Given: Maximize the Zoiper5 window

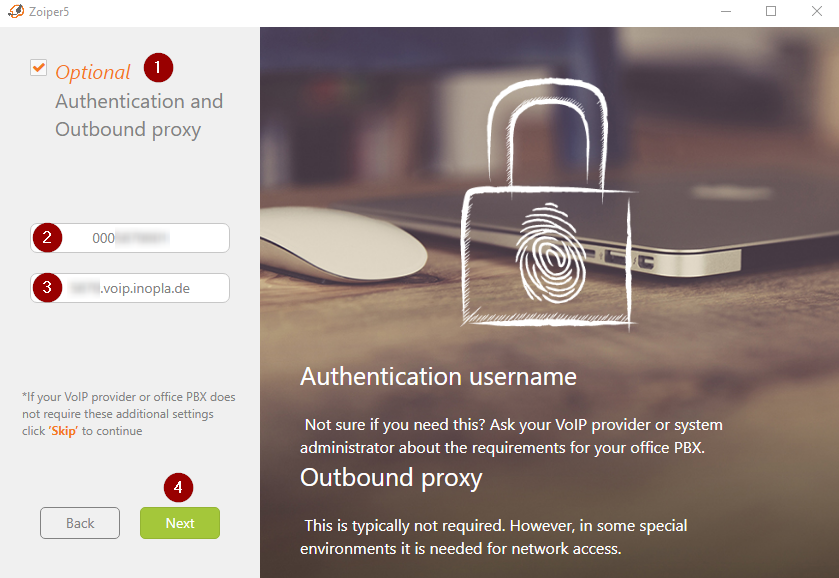Looking at the screenshot, I should [771, 11].
